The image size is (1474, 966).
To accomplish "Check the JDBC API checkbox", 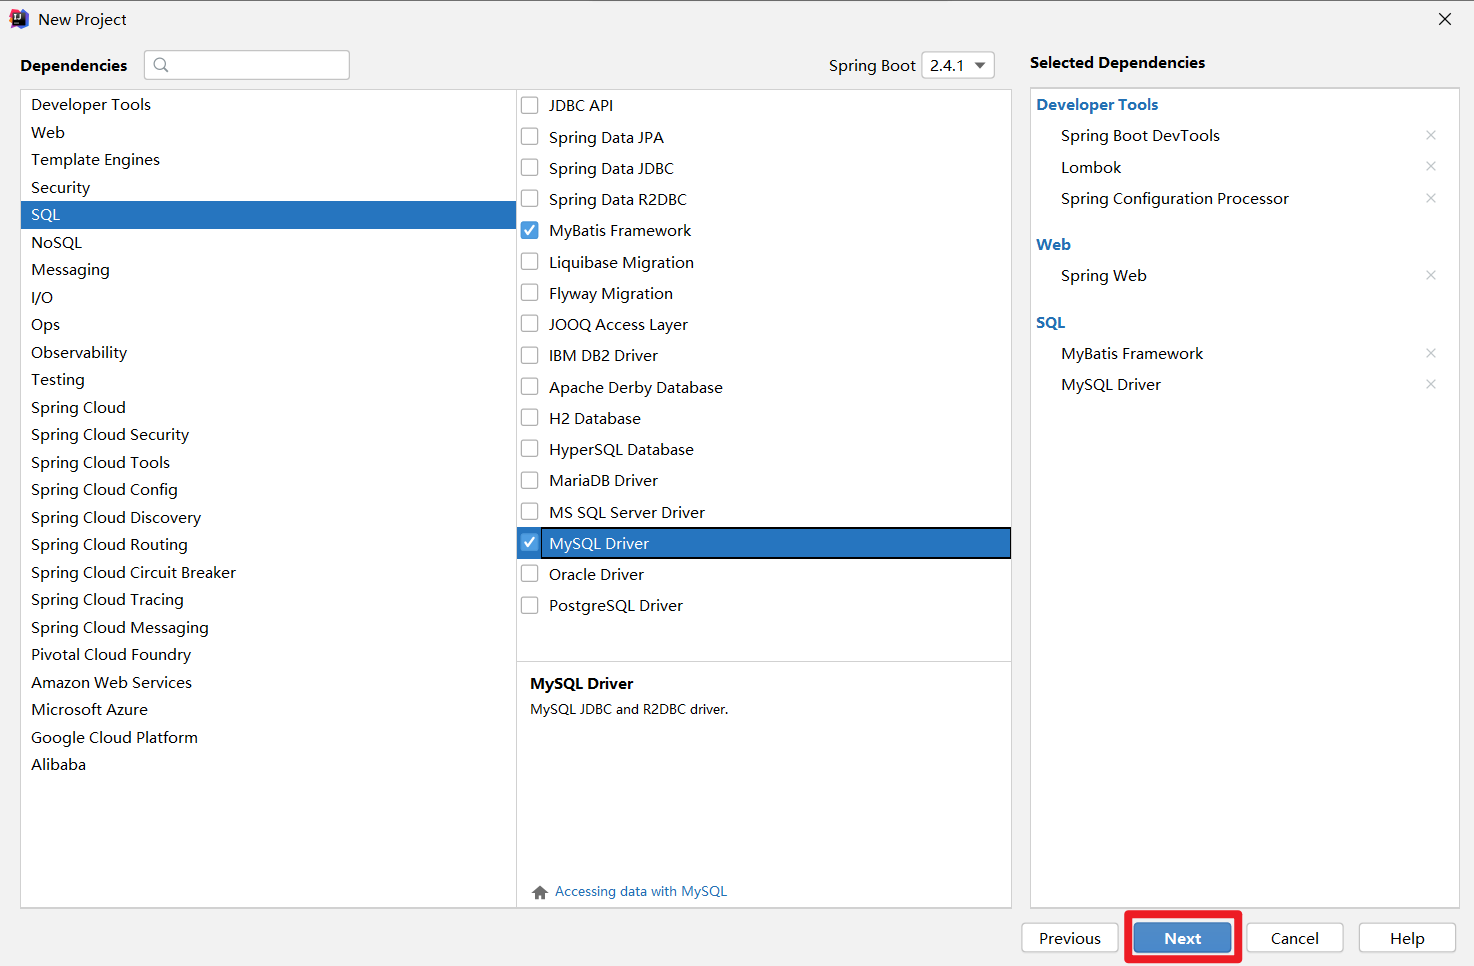I will coord(530,105).
